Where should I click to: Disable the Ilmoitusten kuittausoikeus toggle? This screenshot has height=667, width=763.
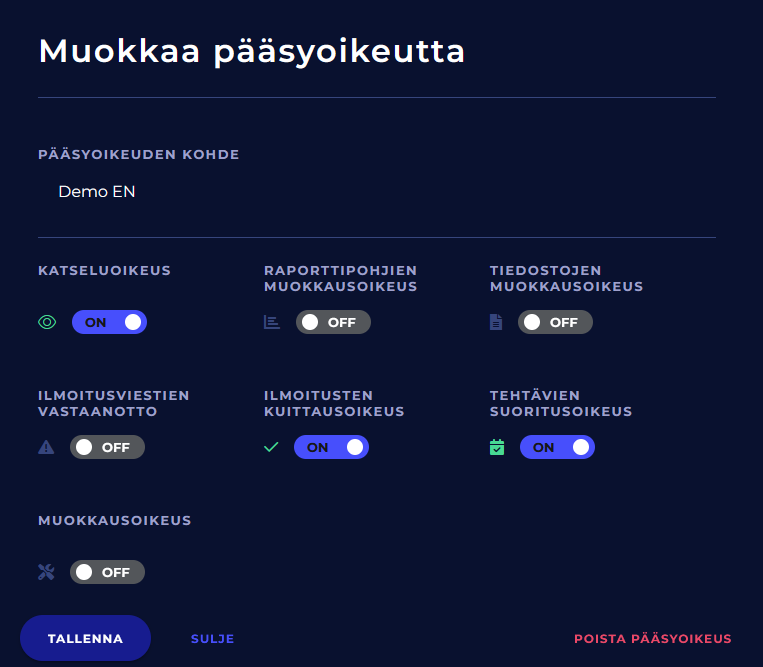(x=331, y=447)
